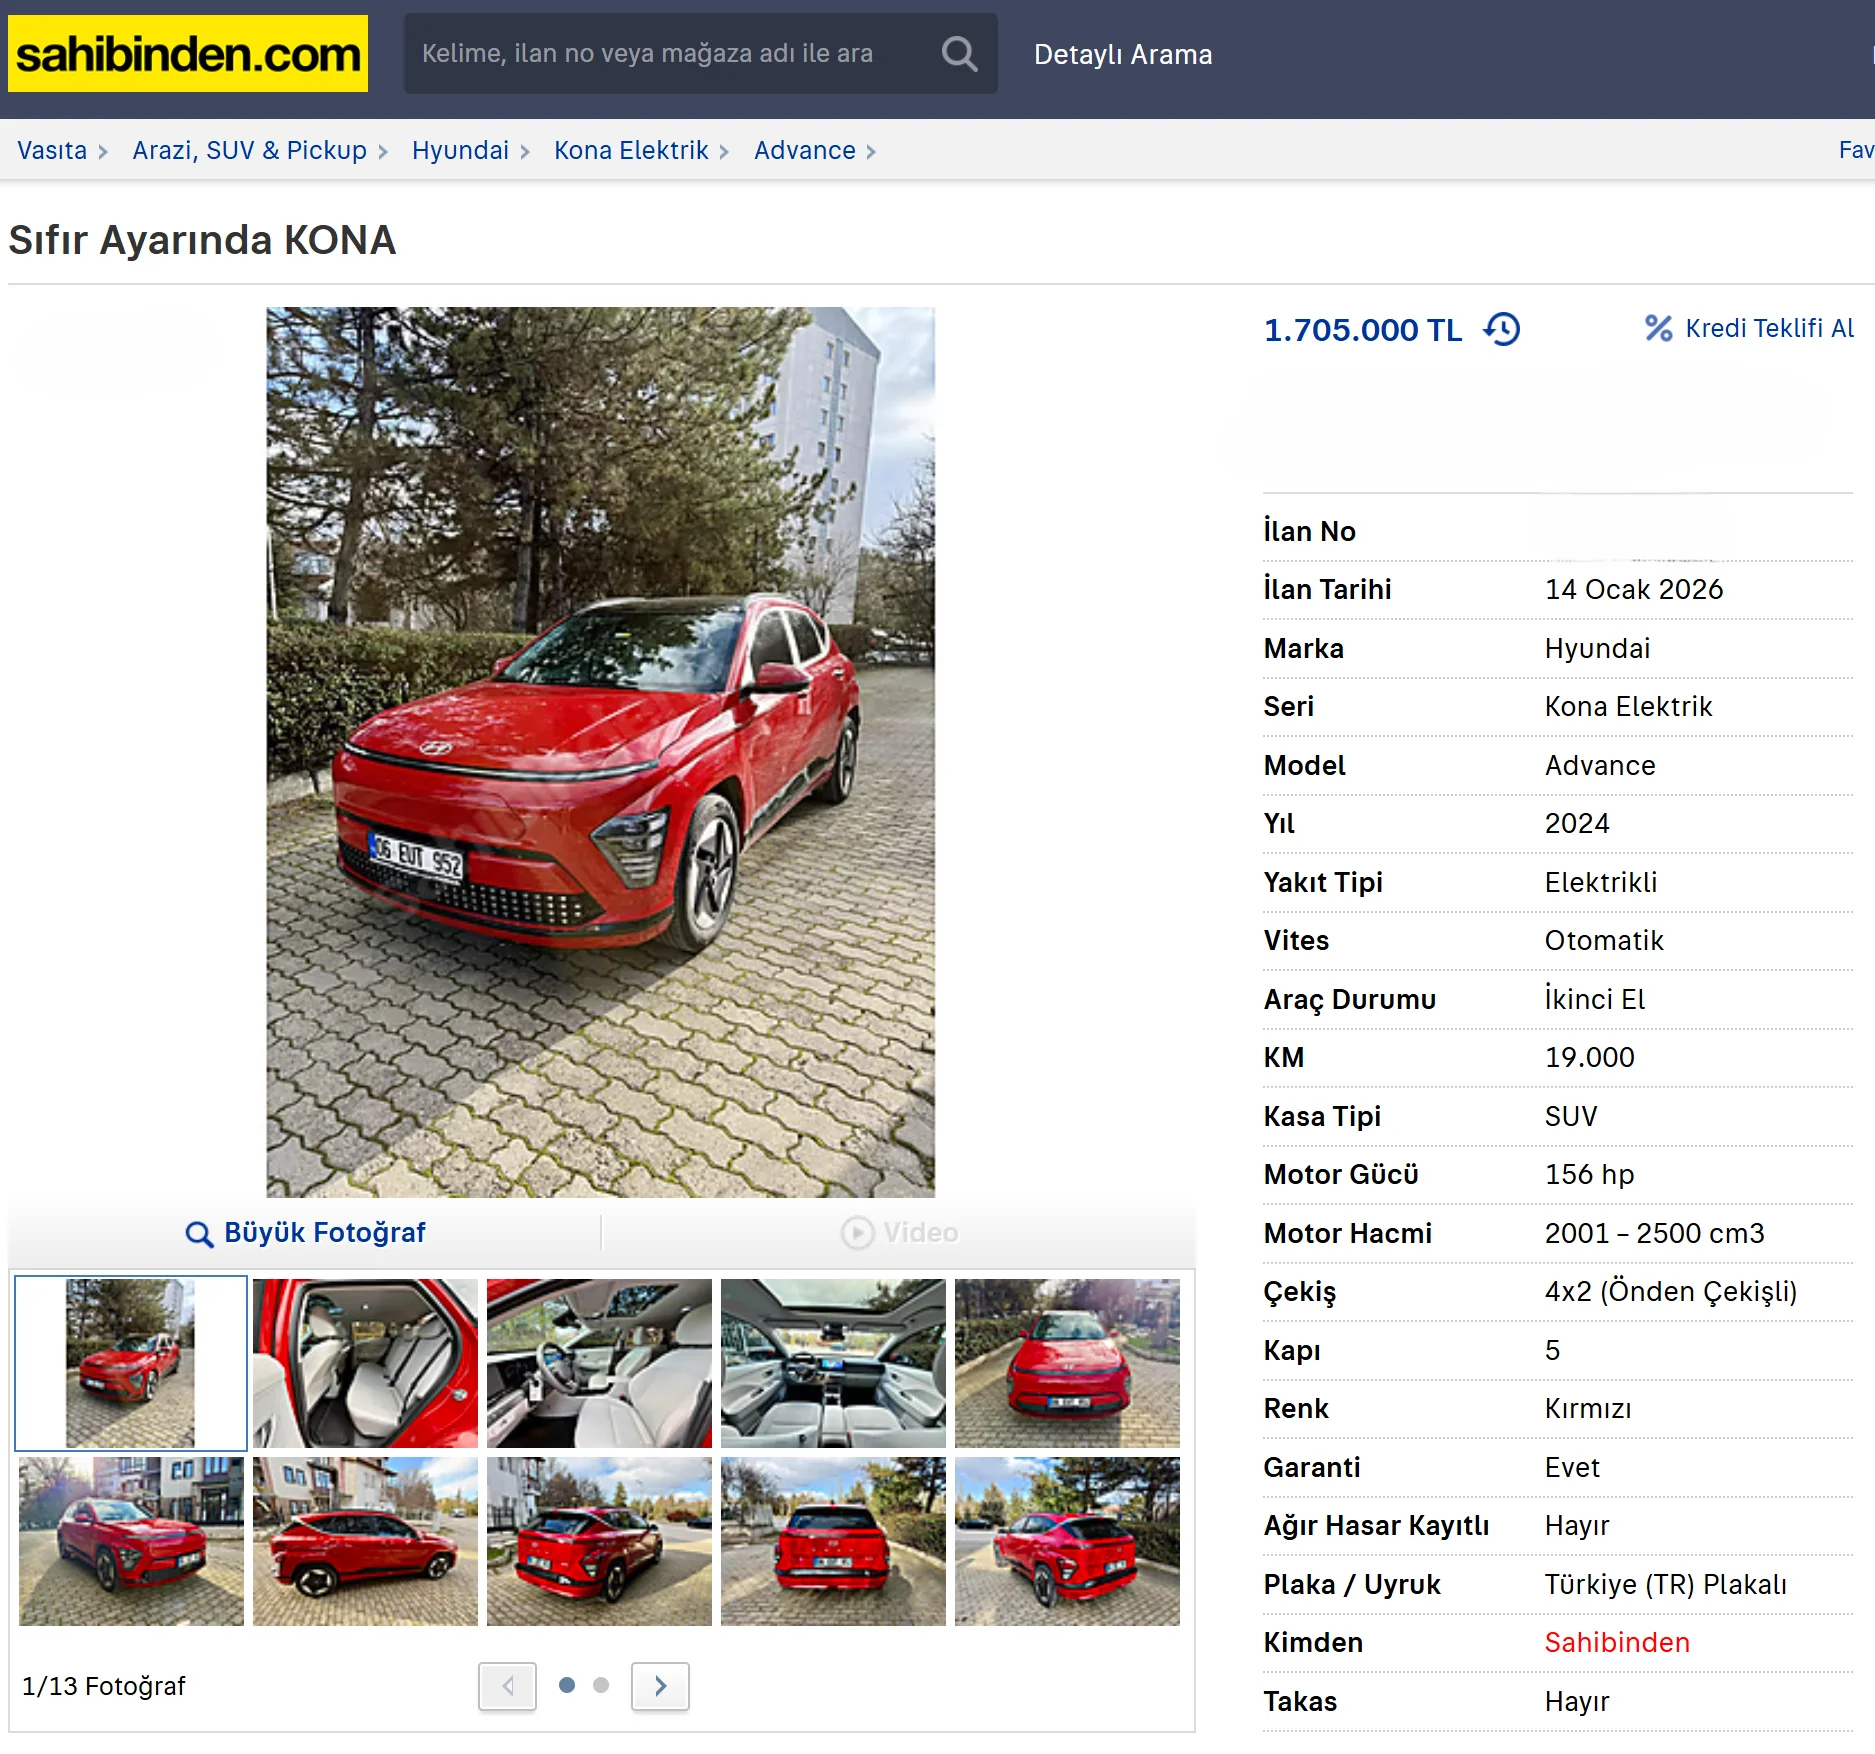Click the Evet warranty value
The height and width of the screenshot is (1754, 1875).
click(x=1572, y=1468)
